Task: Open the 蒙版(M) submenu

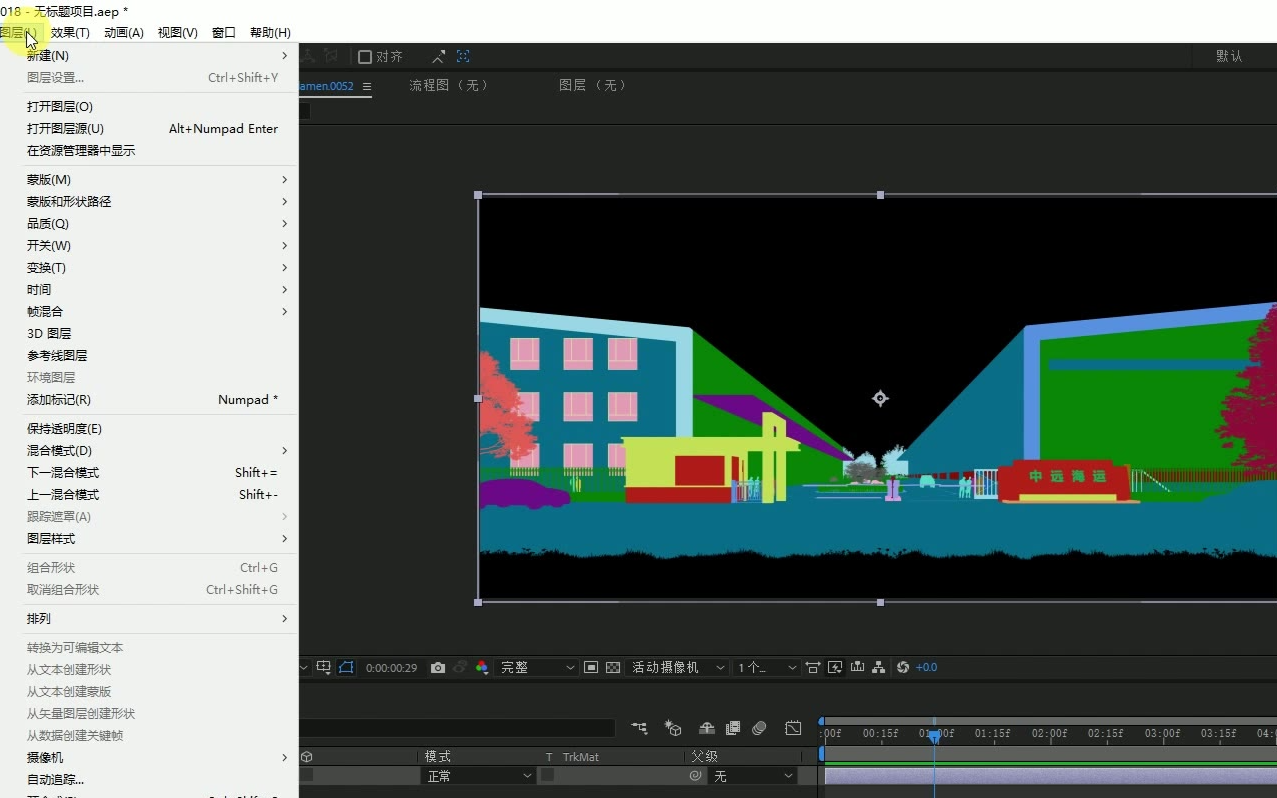Action: 49,180
